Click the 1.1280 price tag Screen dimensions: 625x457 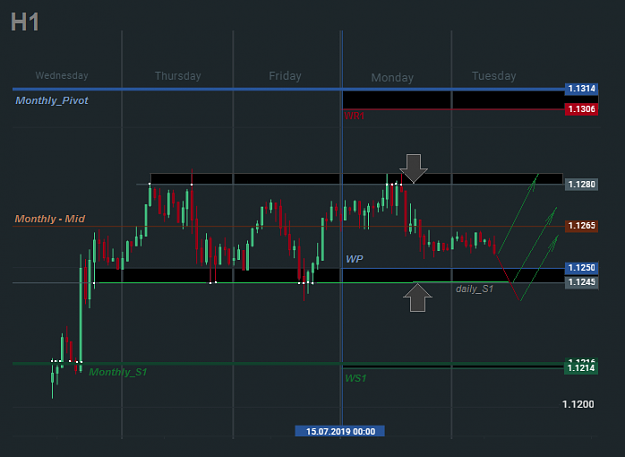tap(581, 184)
